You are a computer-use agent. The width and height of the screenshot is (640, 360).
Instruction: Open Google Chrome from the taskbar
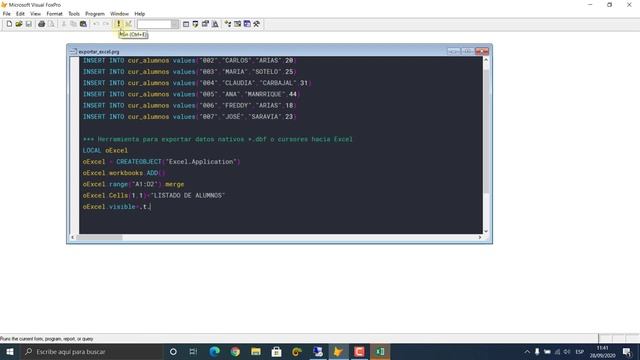[235, 351]
